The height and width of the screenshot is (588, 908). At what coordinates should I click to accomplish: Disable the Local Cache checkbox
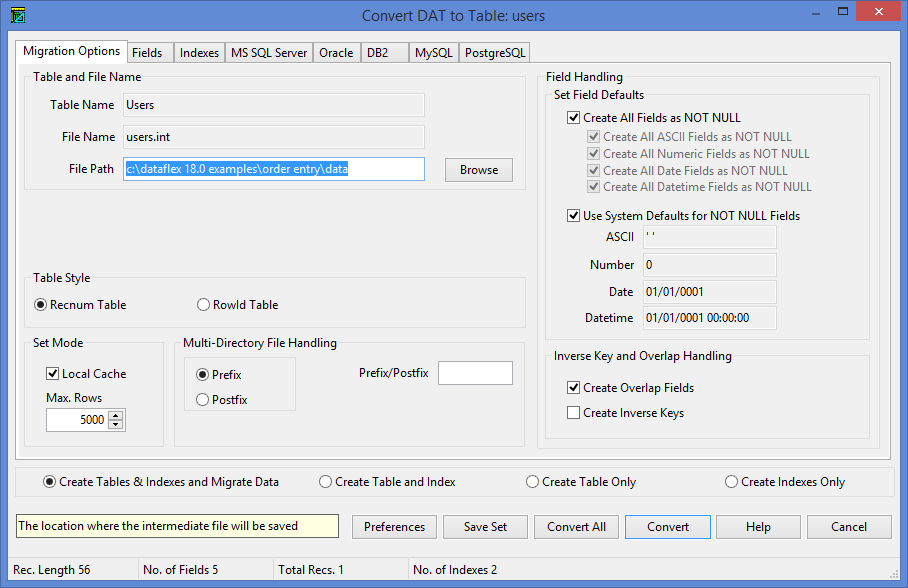53,374
